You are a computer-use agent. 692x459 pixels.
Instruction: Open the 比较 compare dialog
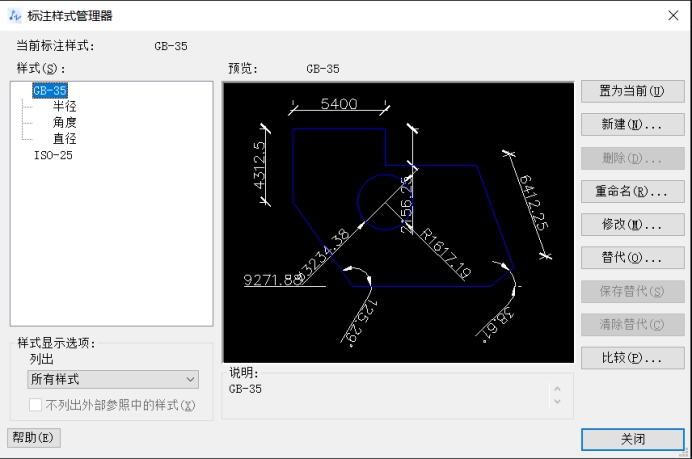632,357
